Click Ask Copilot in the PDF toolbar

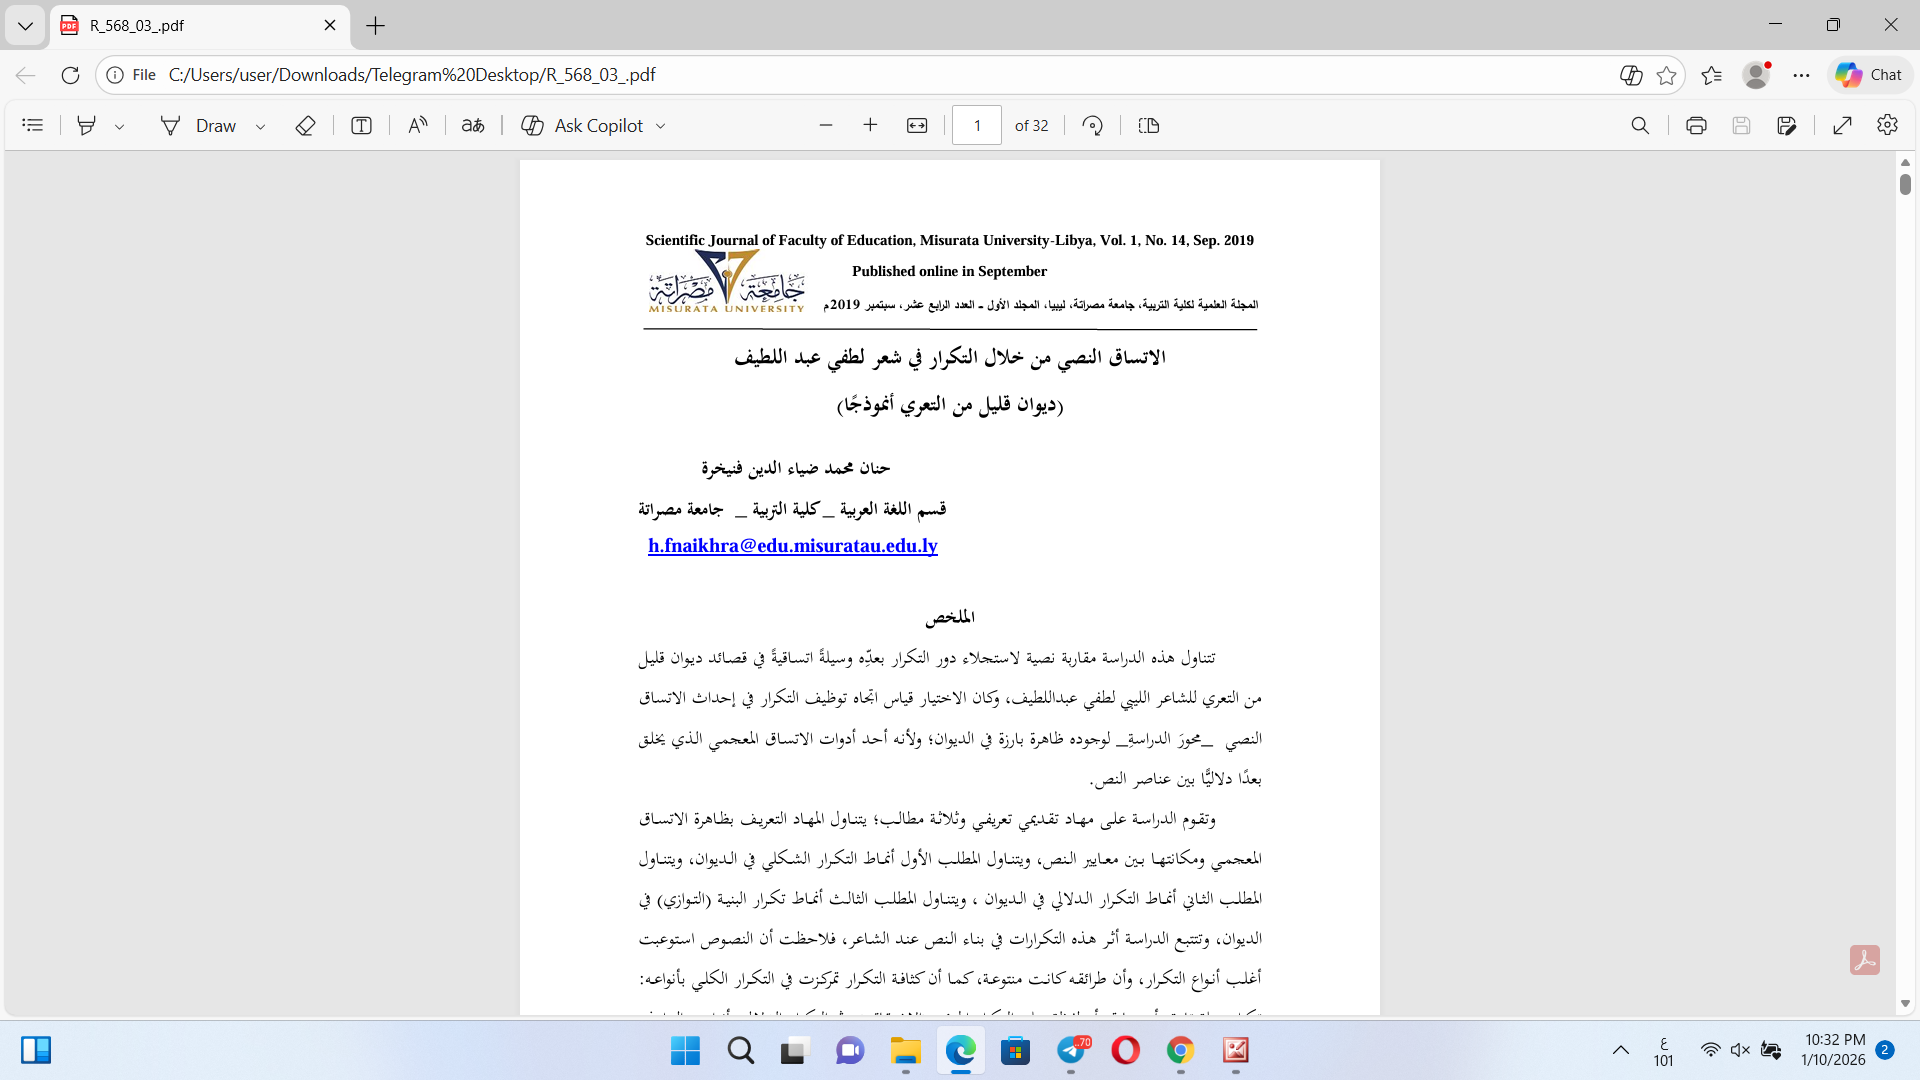click(582, 125)
